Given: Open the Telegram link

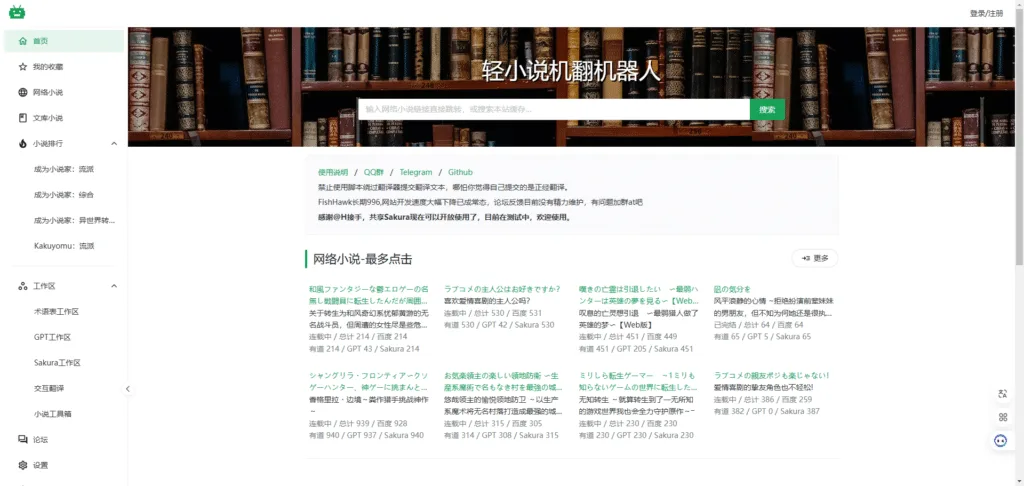Looking at the screenshot, I should [x=416, y=172].
